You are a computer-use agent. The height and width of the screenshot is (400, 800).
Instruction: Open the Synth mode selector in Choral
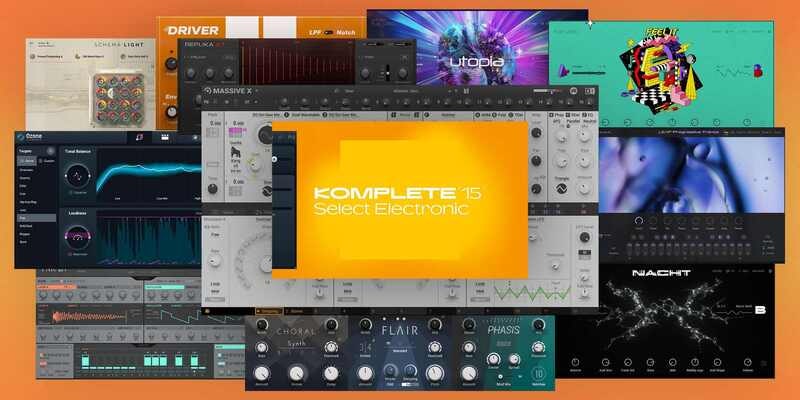[294, 344]
